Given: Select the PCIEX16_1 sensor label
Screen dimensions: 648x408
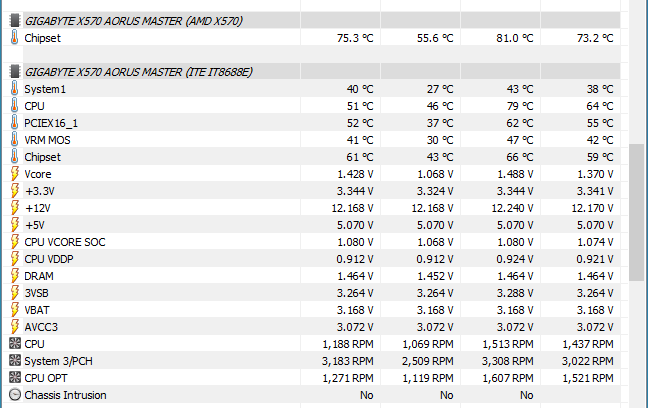Looking at the screenshot, I should click(x=51, y=123).
